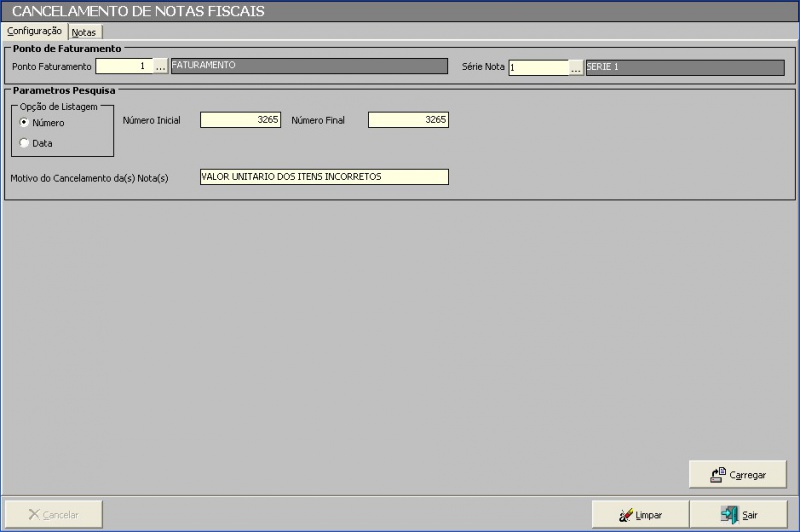This screenshot has height=532, width=800.
Task: Select the Data listing option
Action: click(x=24, y=143)
